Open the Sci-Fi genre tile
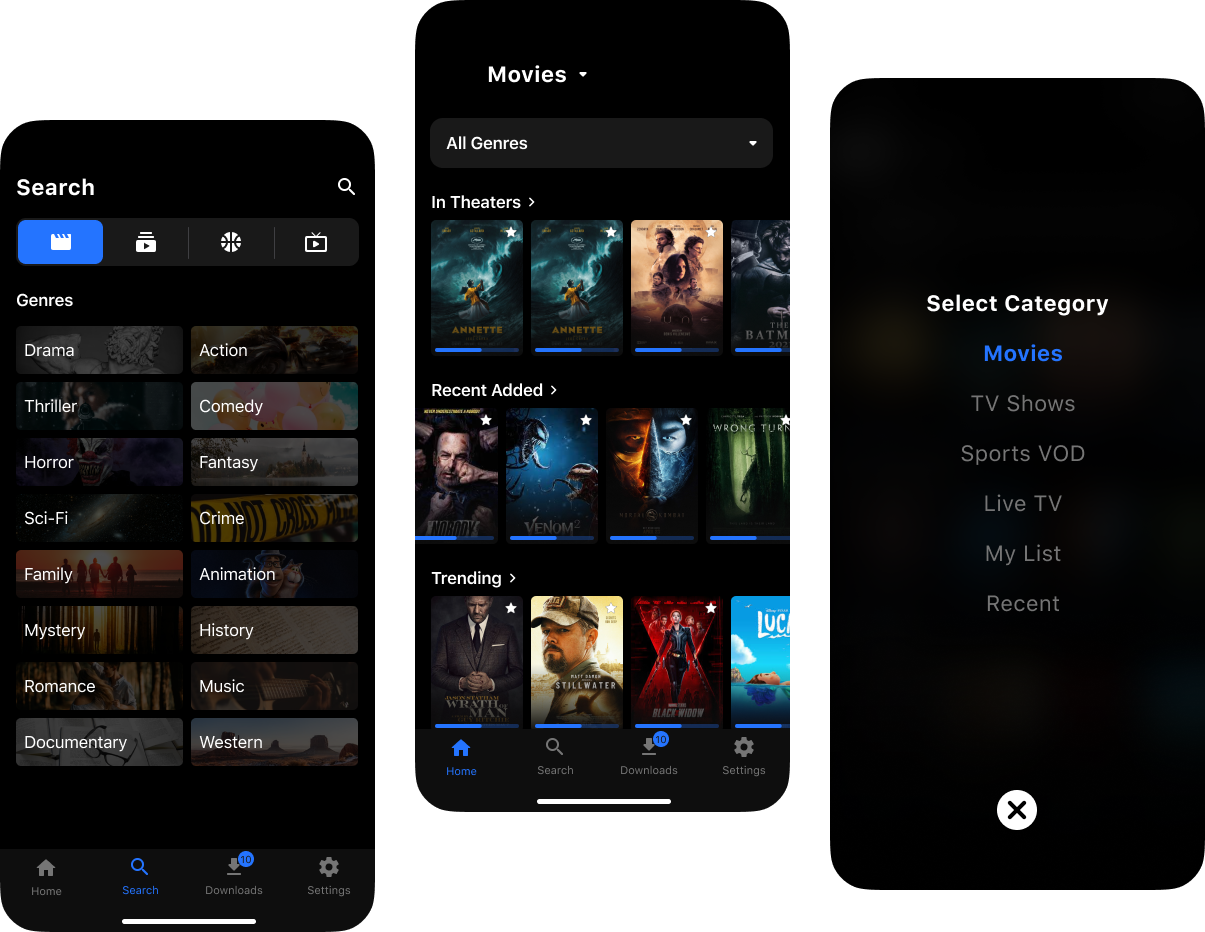The height and width of the screenshot is (932, 1205). [x=99, y=518]
